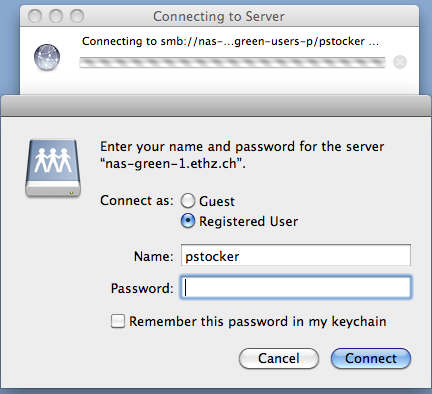Click the keychain checkbox label text
This screenshot has height=394, width=432.
click(x=258, y=322)
